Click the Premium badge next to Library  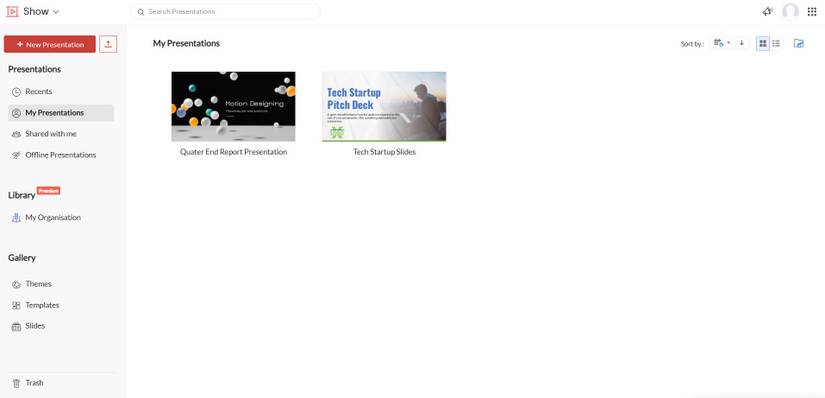click(48, 191)
